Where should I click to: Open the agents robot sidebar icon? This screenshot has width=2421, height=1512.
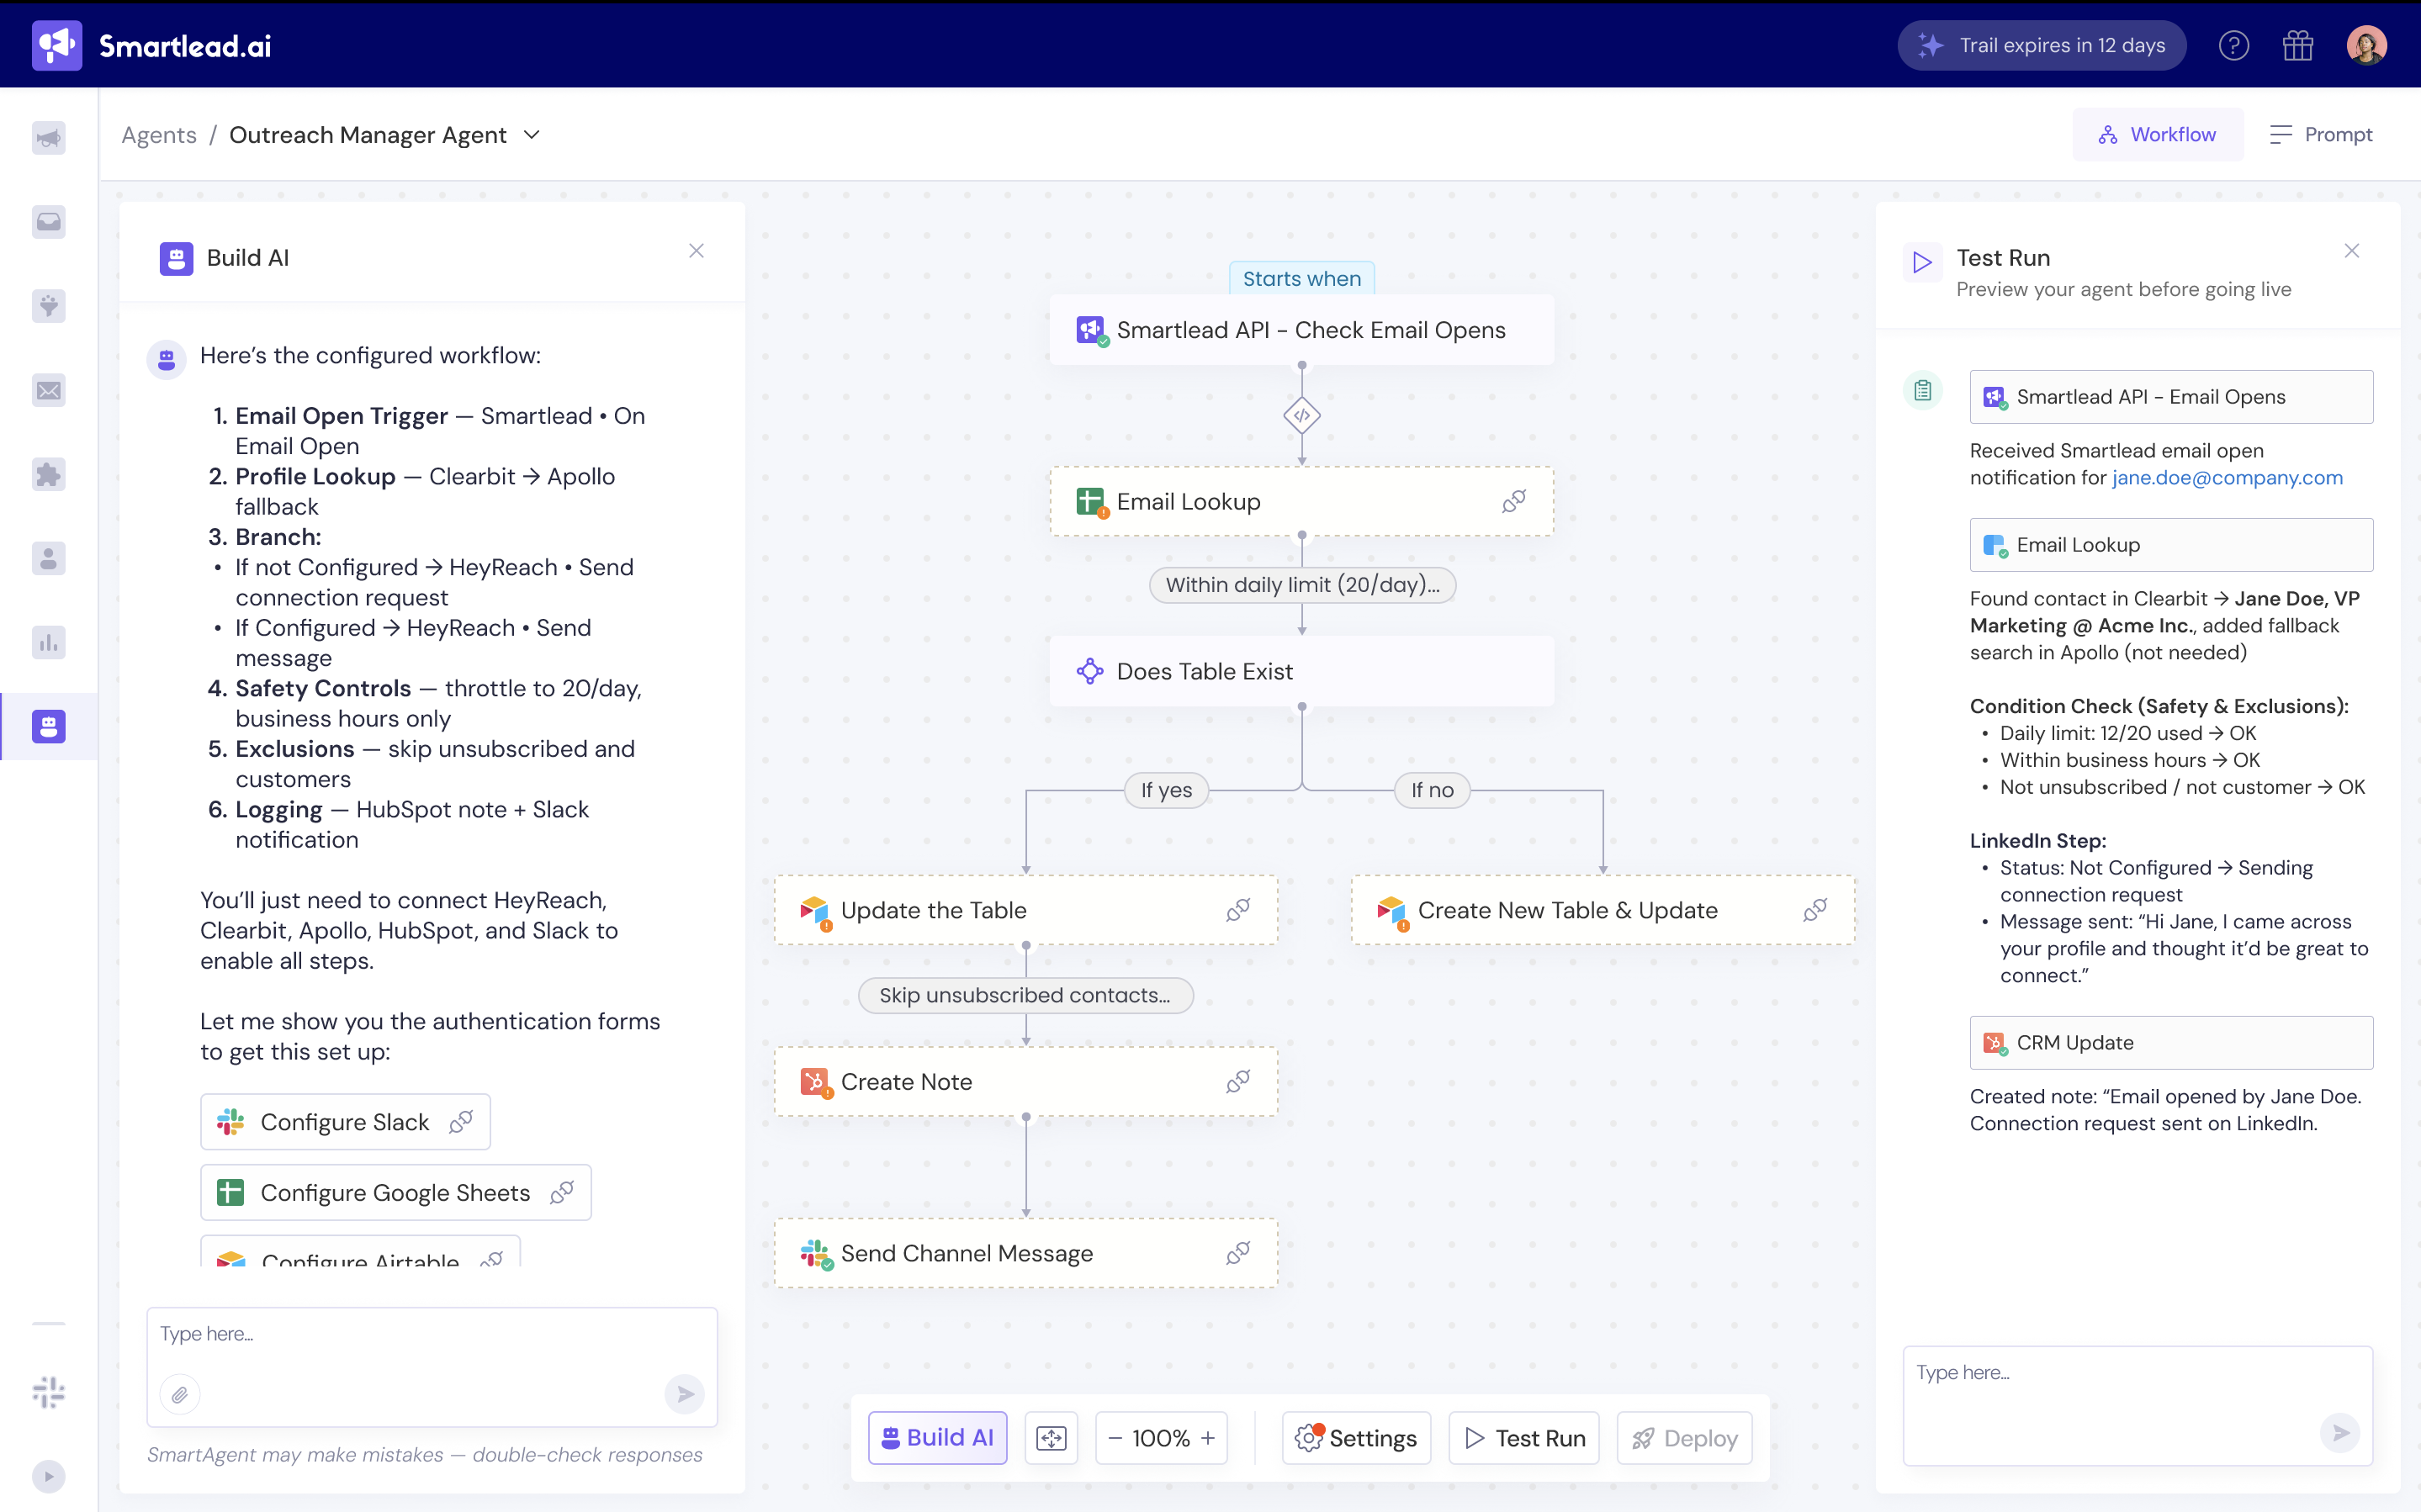tap(49, 726)
